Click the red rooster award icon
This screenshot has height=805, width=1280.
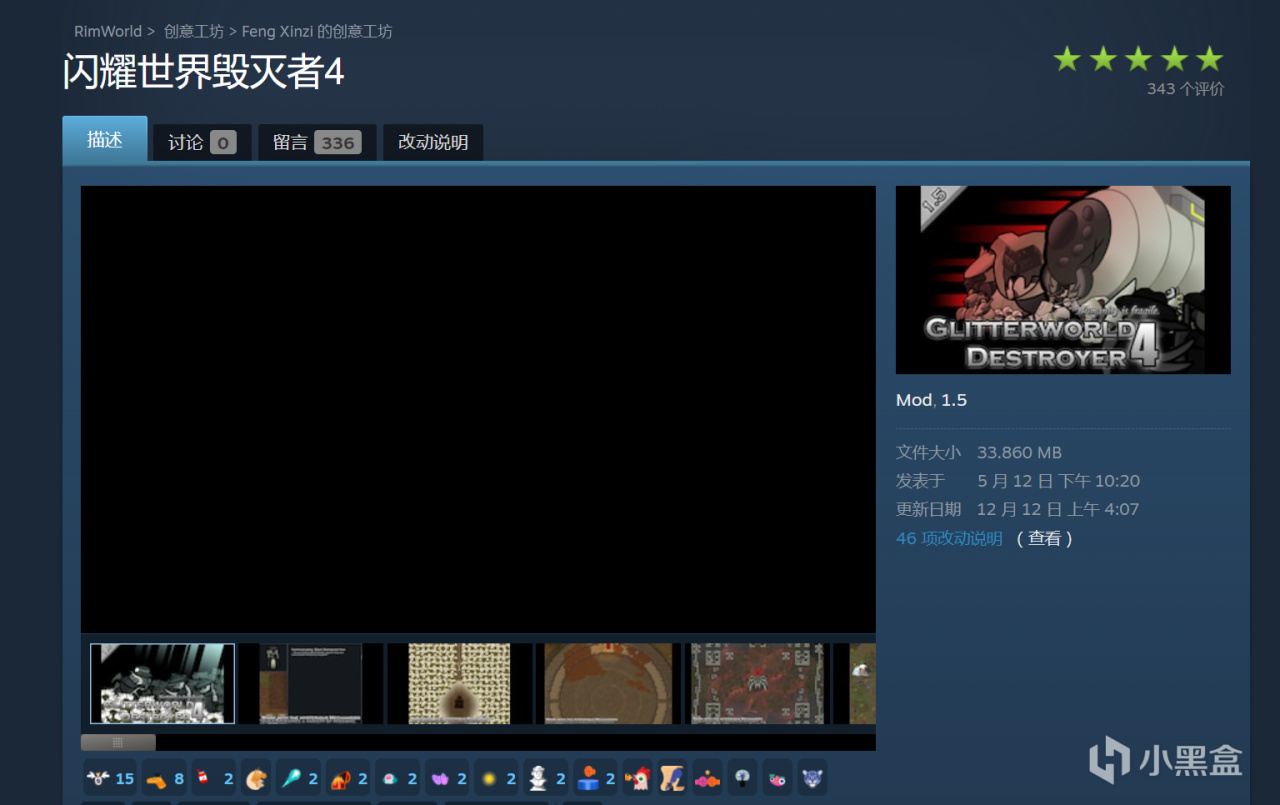637,778
